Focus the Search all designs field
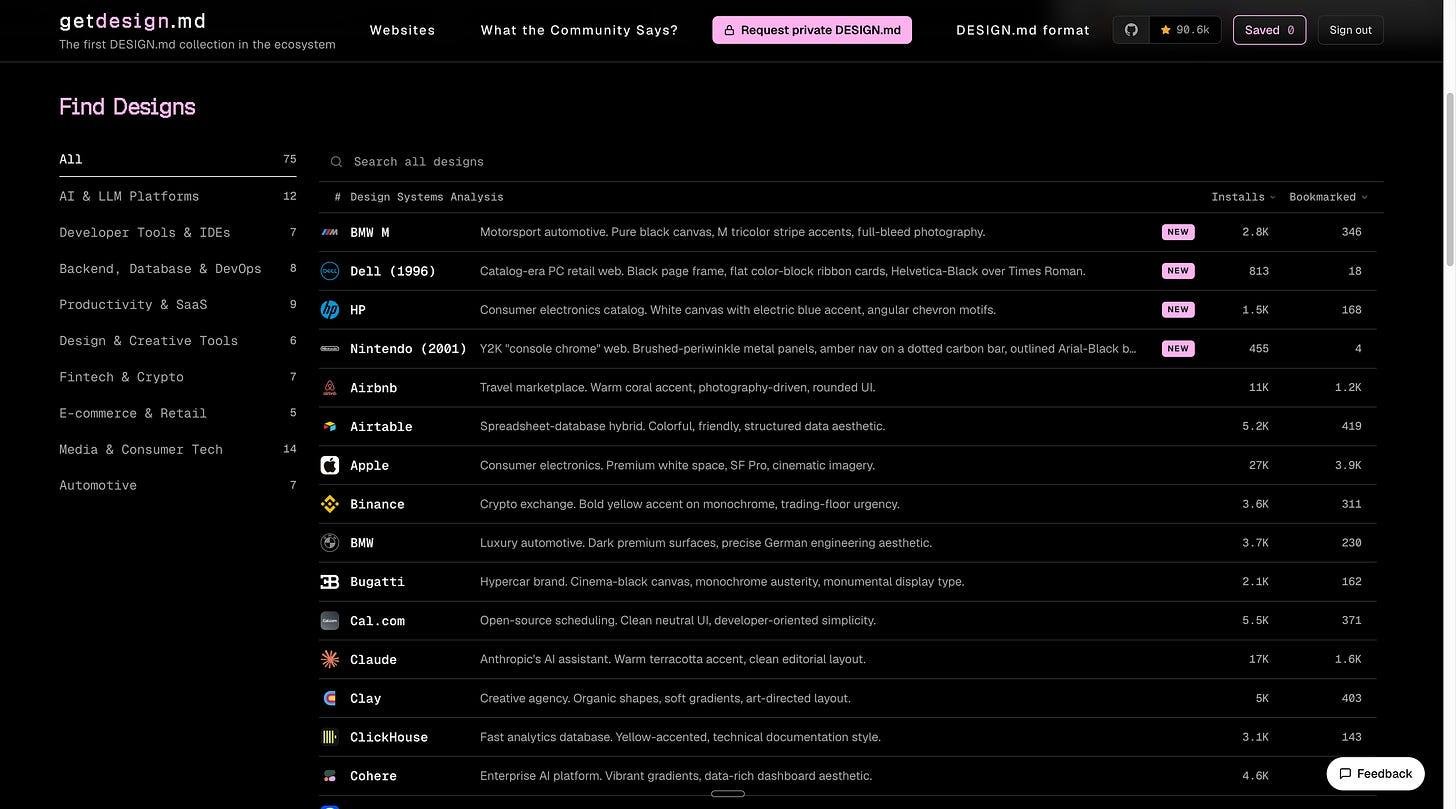1456x809 pixels. pyautogui.click(x=852, y=162)
